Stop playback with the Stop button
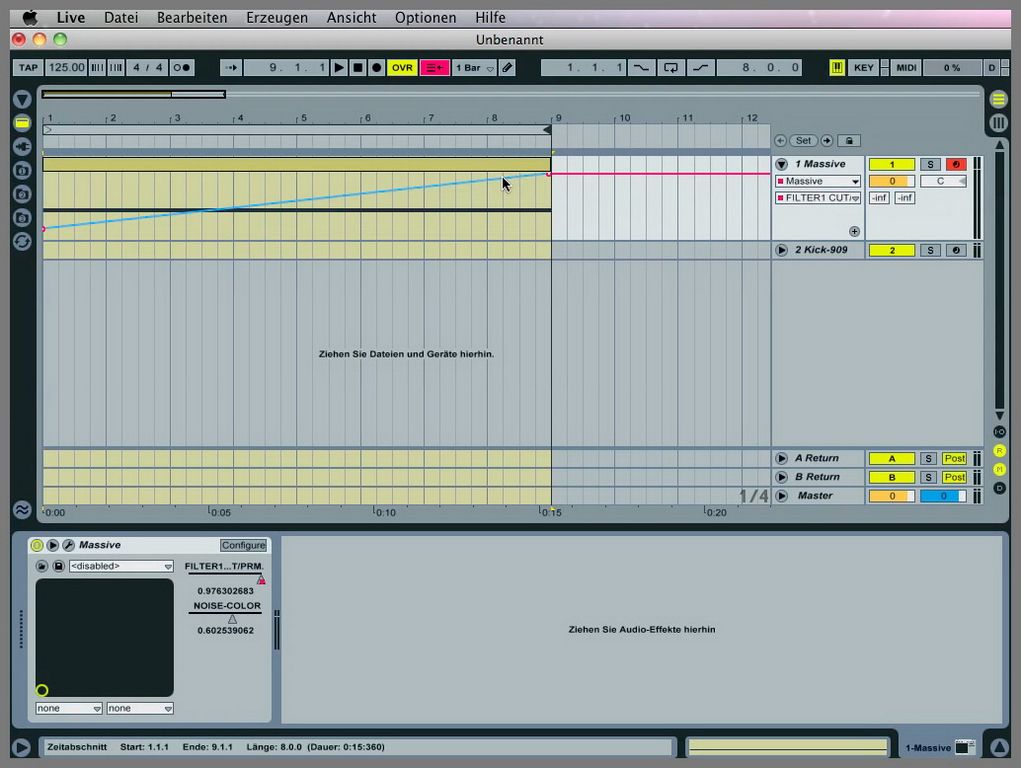This screenshot has width=1021, height=768. pos(357,67)
